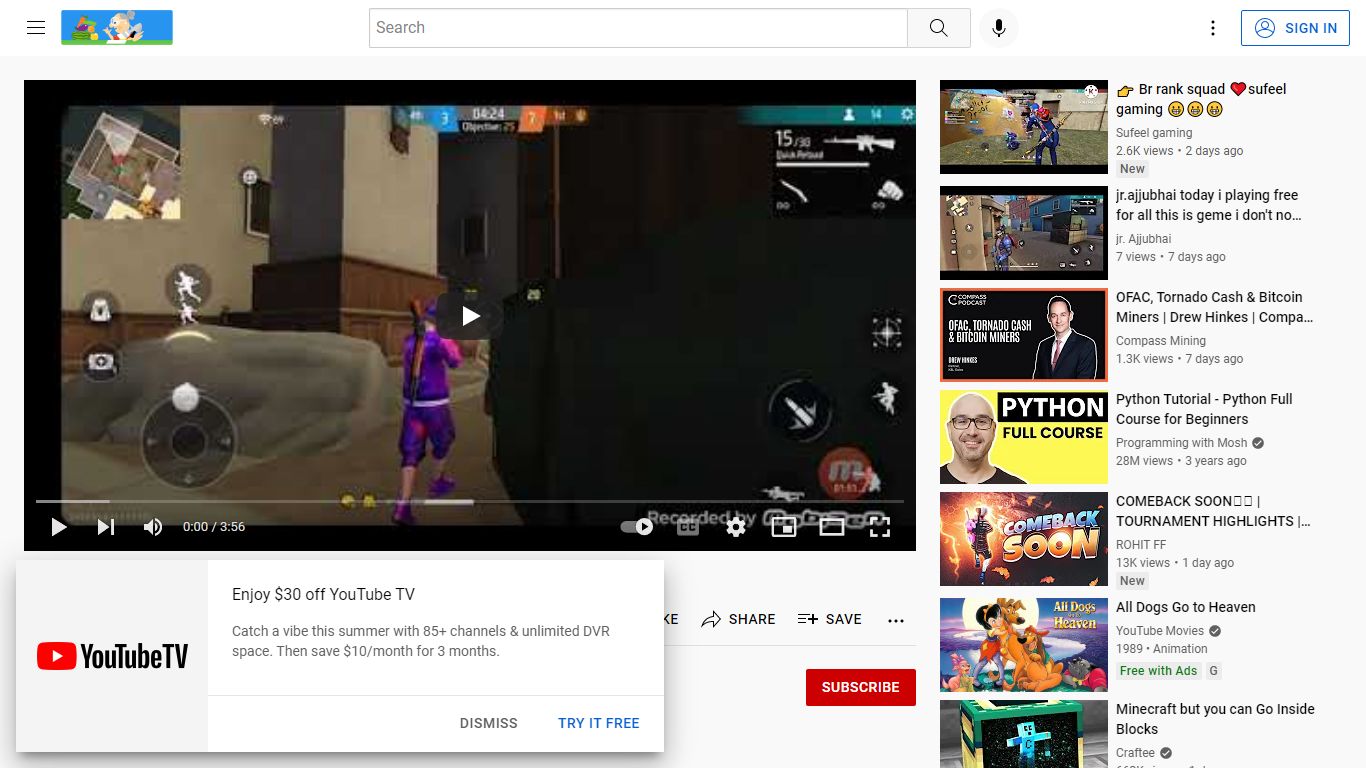Start voice search with microphone icon

coord(998,28)
